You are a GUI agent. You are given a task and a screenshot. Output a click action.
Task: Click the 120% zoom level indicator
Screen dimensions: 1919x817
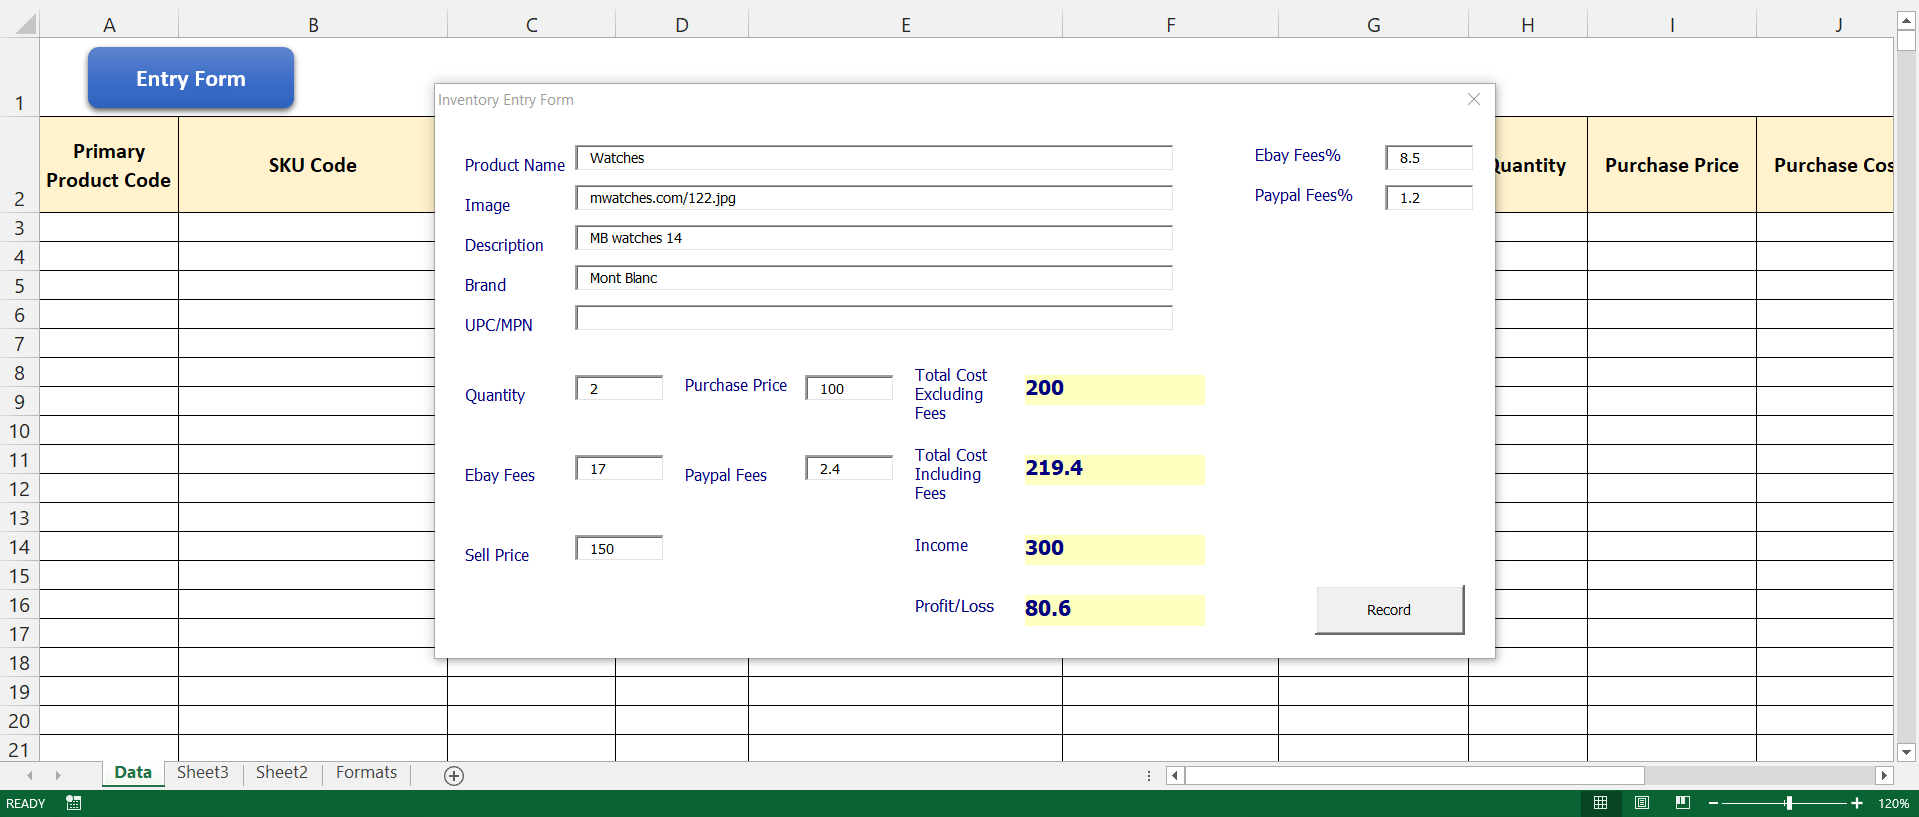pyautogui.click(x=1893, y=804)
